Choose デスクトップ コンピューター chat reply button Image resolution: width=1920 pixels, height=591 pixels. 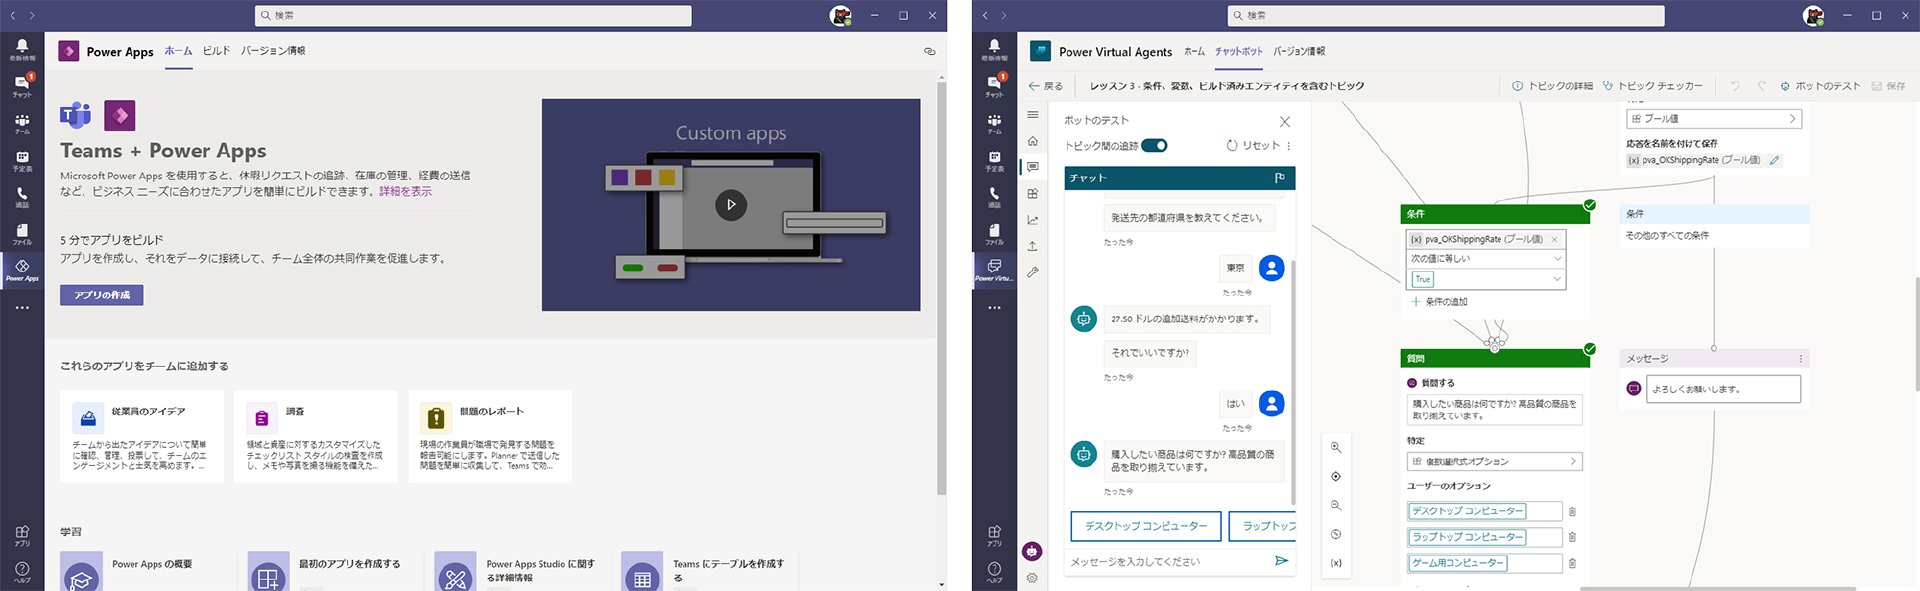click(1146, 526)
